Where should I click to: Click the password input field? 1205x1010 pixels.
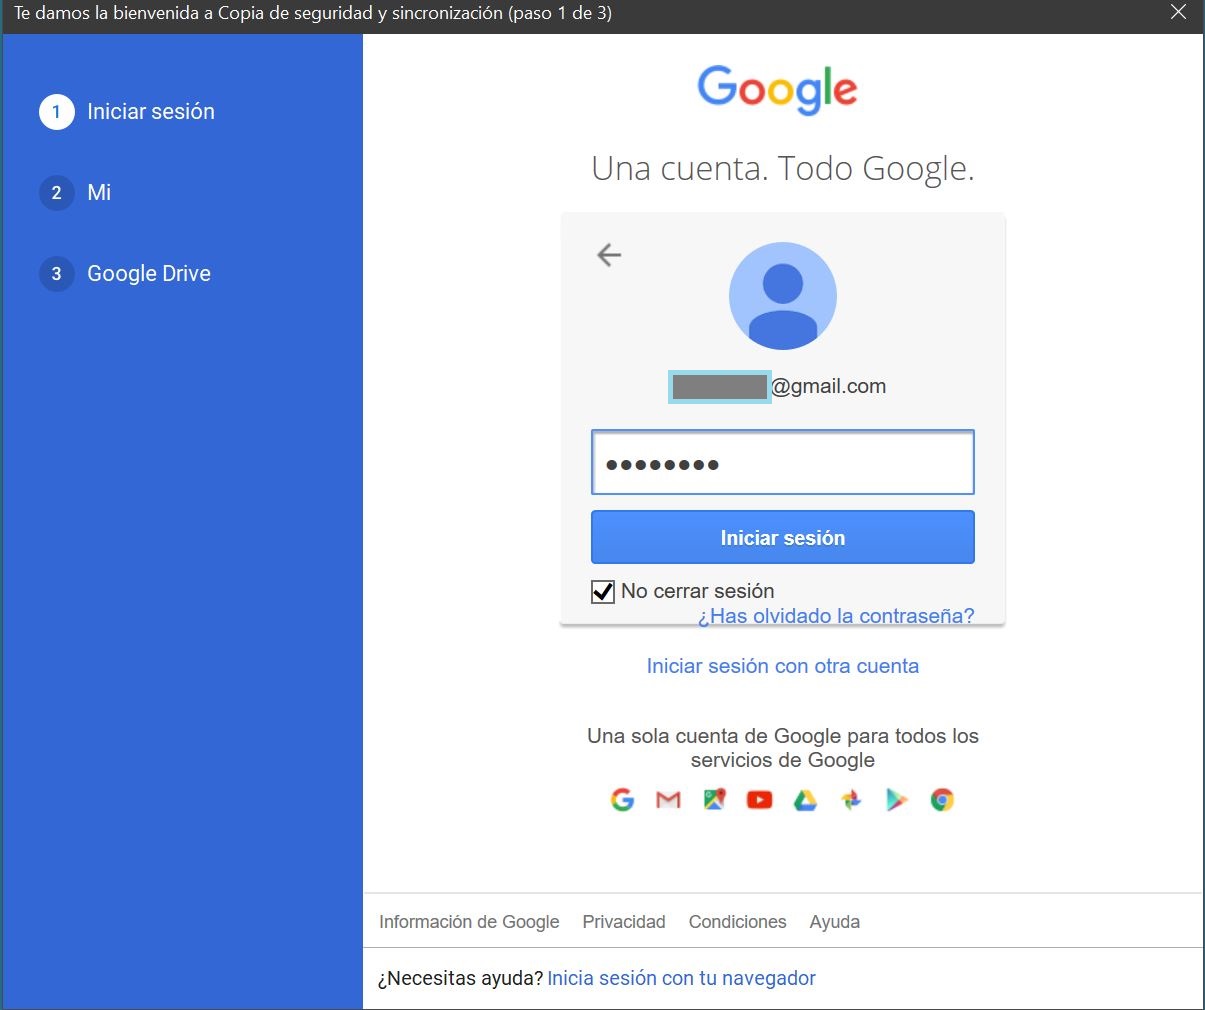pos(783,463)
